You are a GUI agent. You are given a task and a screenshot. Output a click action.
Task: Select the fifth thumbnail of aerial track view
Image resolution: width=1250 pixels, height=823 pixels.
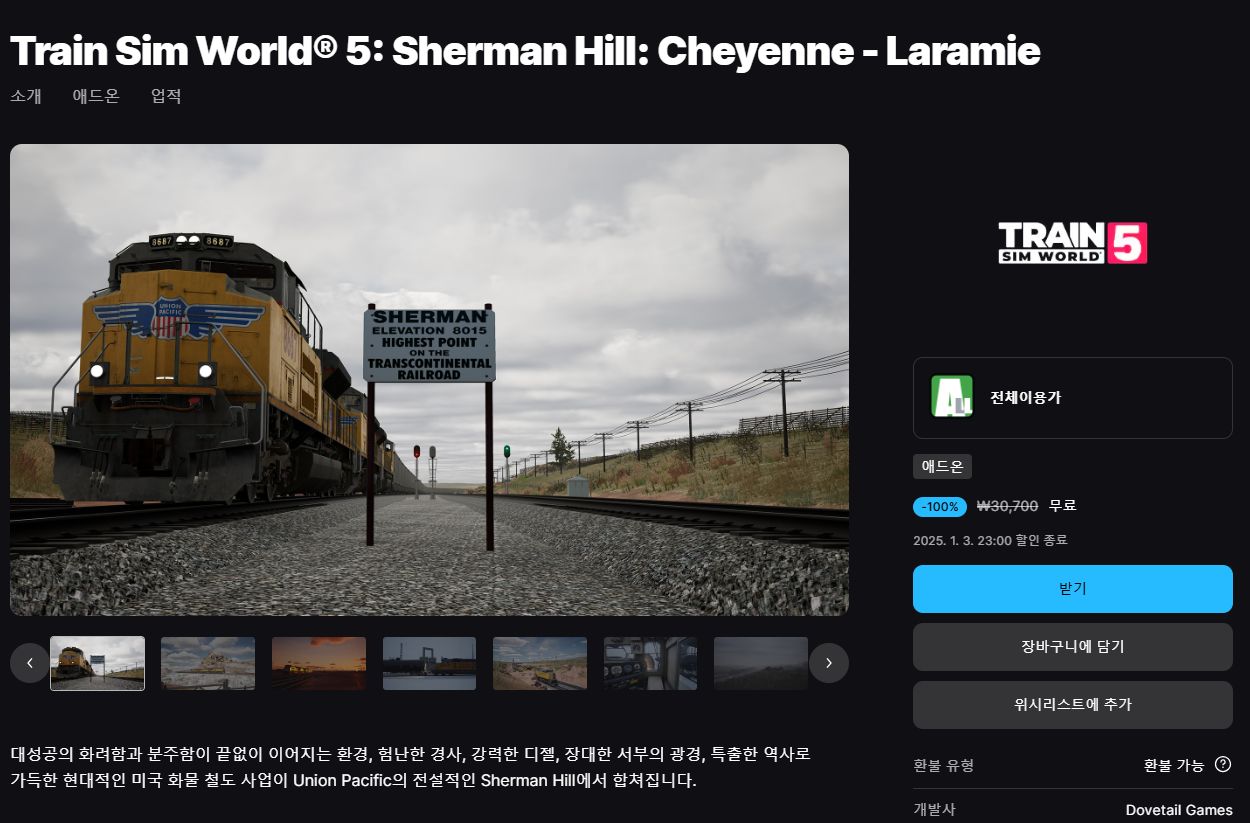[x=540, y=663]
